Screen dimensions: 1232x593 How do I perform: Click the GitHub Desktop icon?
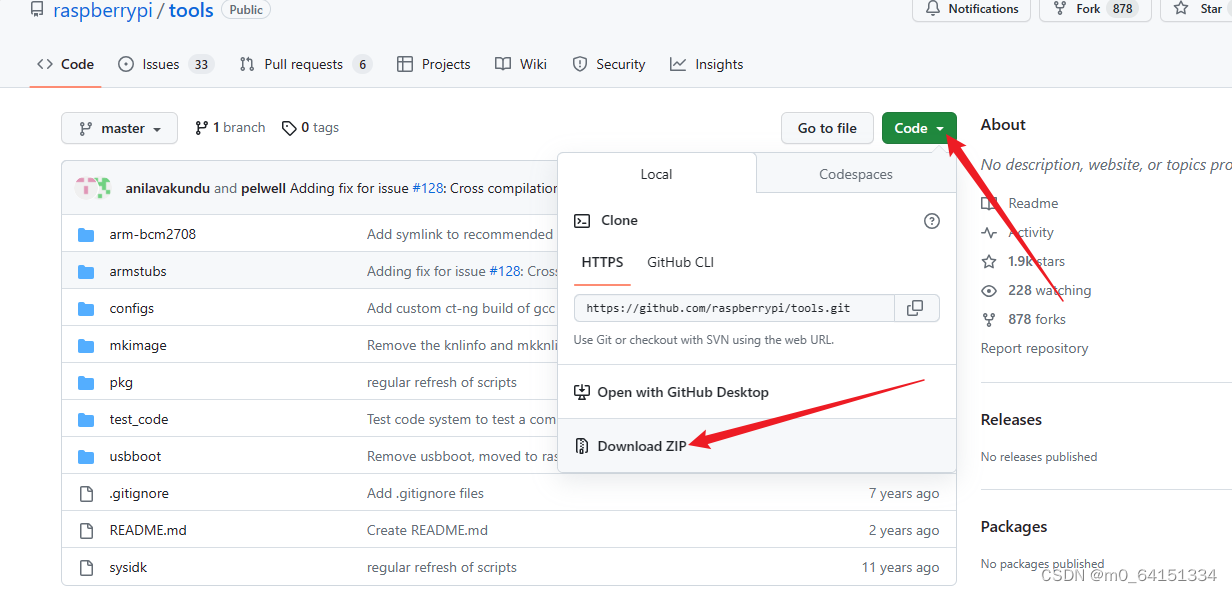(x=582, y=392)
